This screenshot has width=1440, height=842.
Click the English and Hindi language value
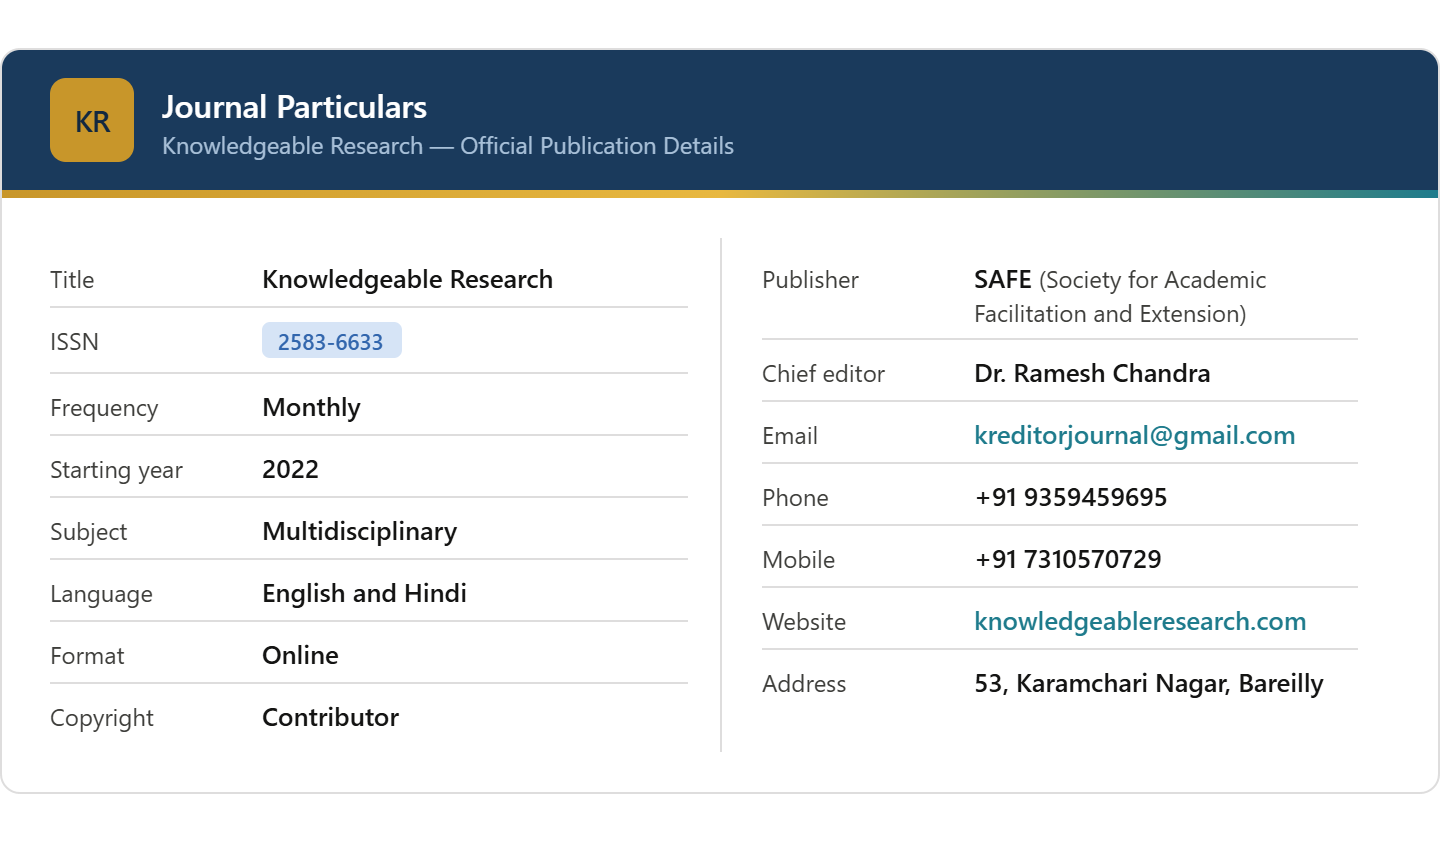[364, 593]
